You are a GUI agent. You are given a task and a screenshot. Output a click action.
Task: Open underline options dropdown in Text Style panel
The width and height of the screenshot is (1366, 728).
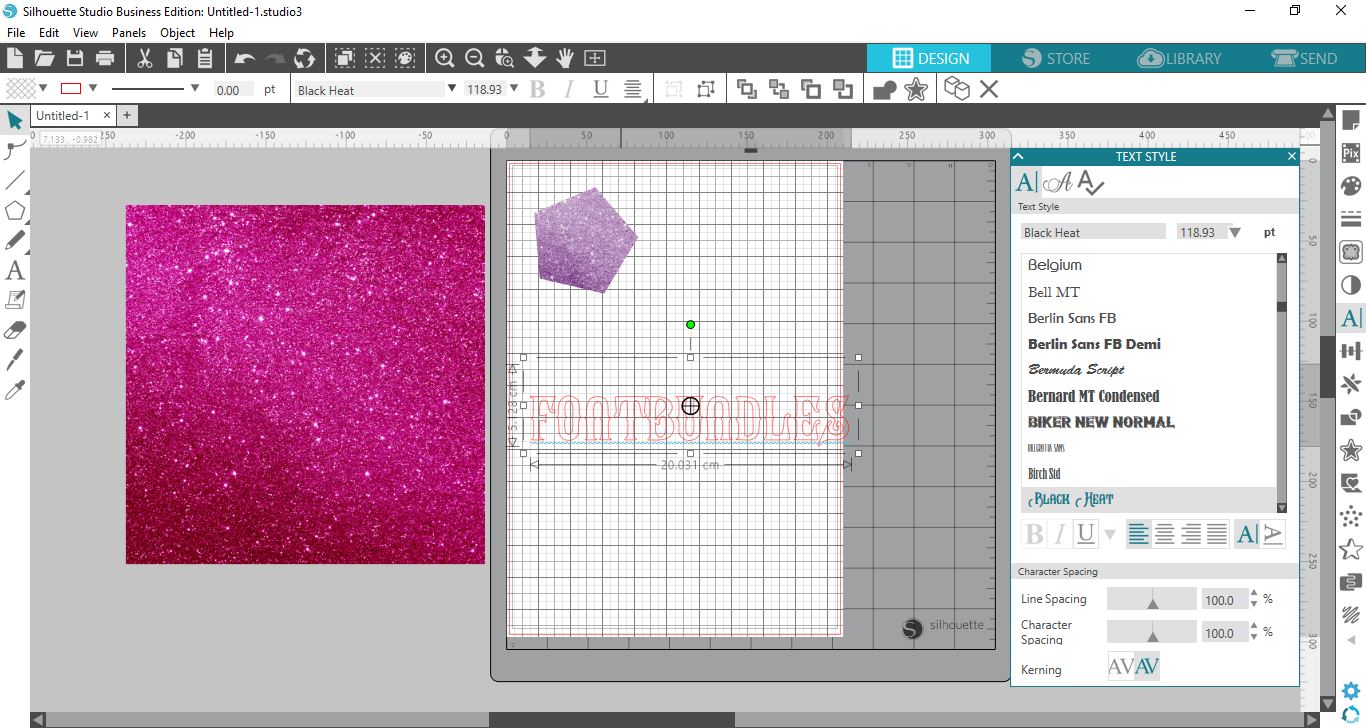(x=1109, y=535)
